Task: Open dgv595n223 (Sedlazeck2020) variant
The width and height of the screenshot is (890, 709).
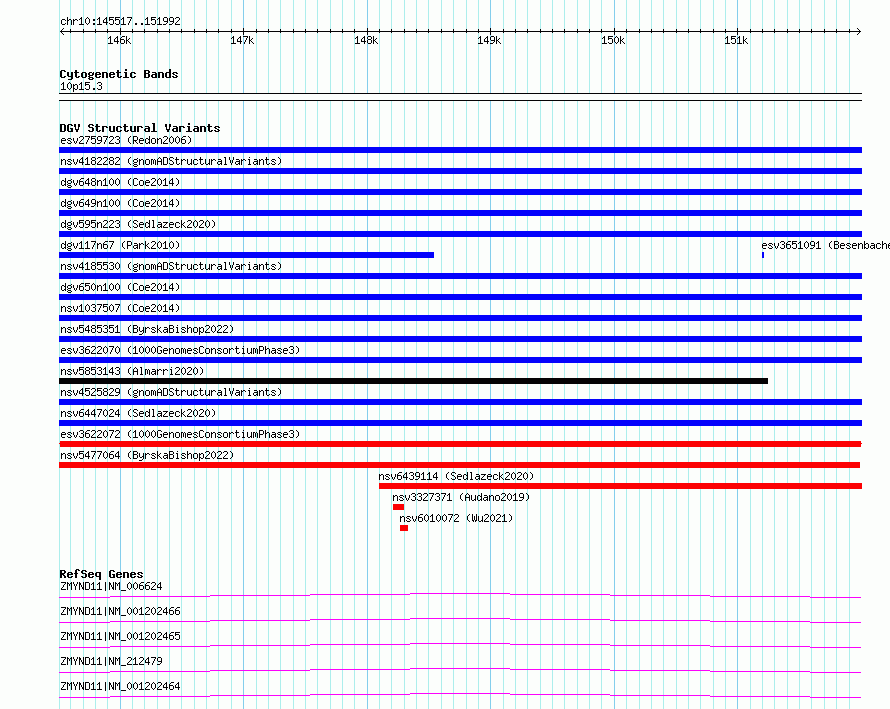Action: 138,224
